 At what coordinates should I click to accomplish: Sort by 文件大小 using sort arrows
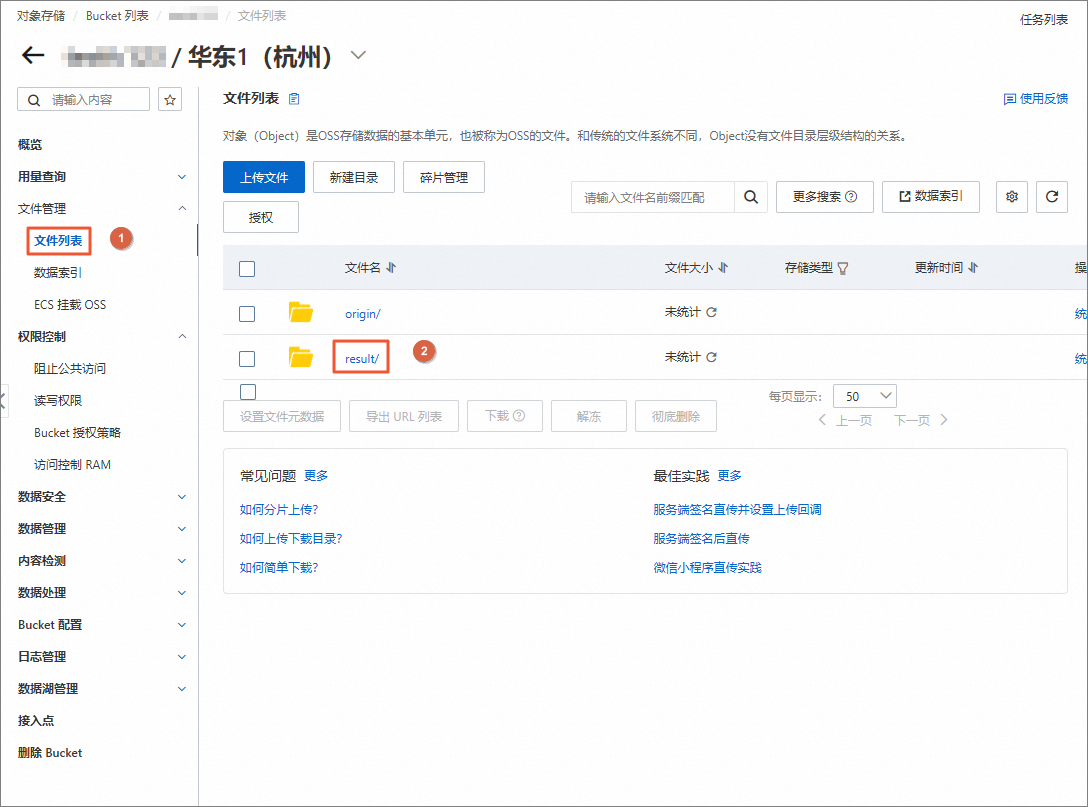click(723, 268)
